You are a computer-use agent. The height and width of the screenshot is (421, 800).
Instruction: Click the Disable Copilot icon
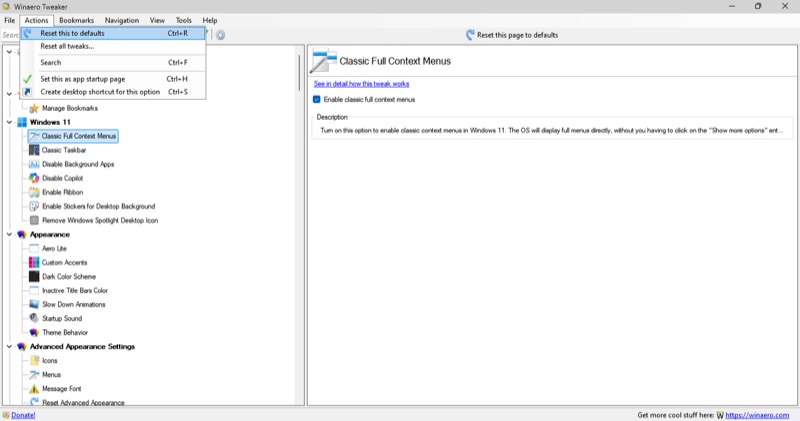tap(34, 178)
